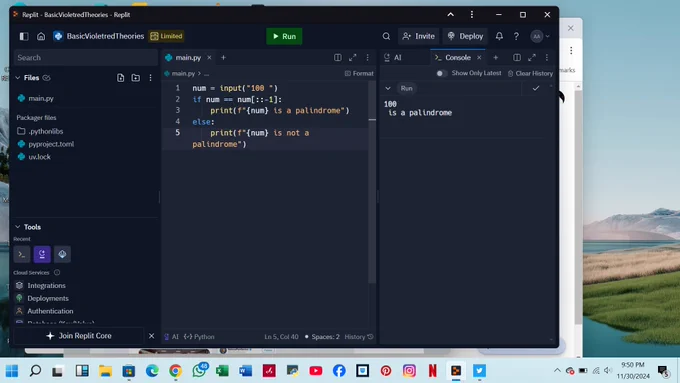Open editor pane three-dot menu
The height and width of the screenshot is (383, 680).
point(367,58)
